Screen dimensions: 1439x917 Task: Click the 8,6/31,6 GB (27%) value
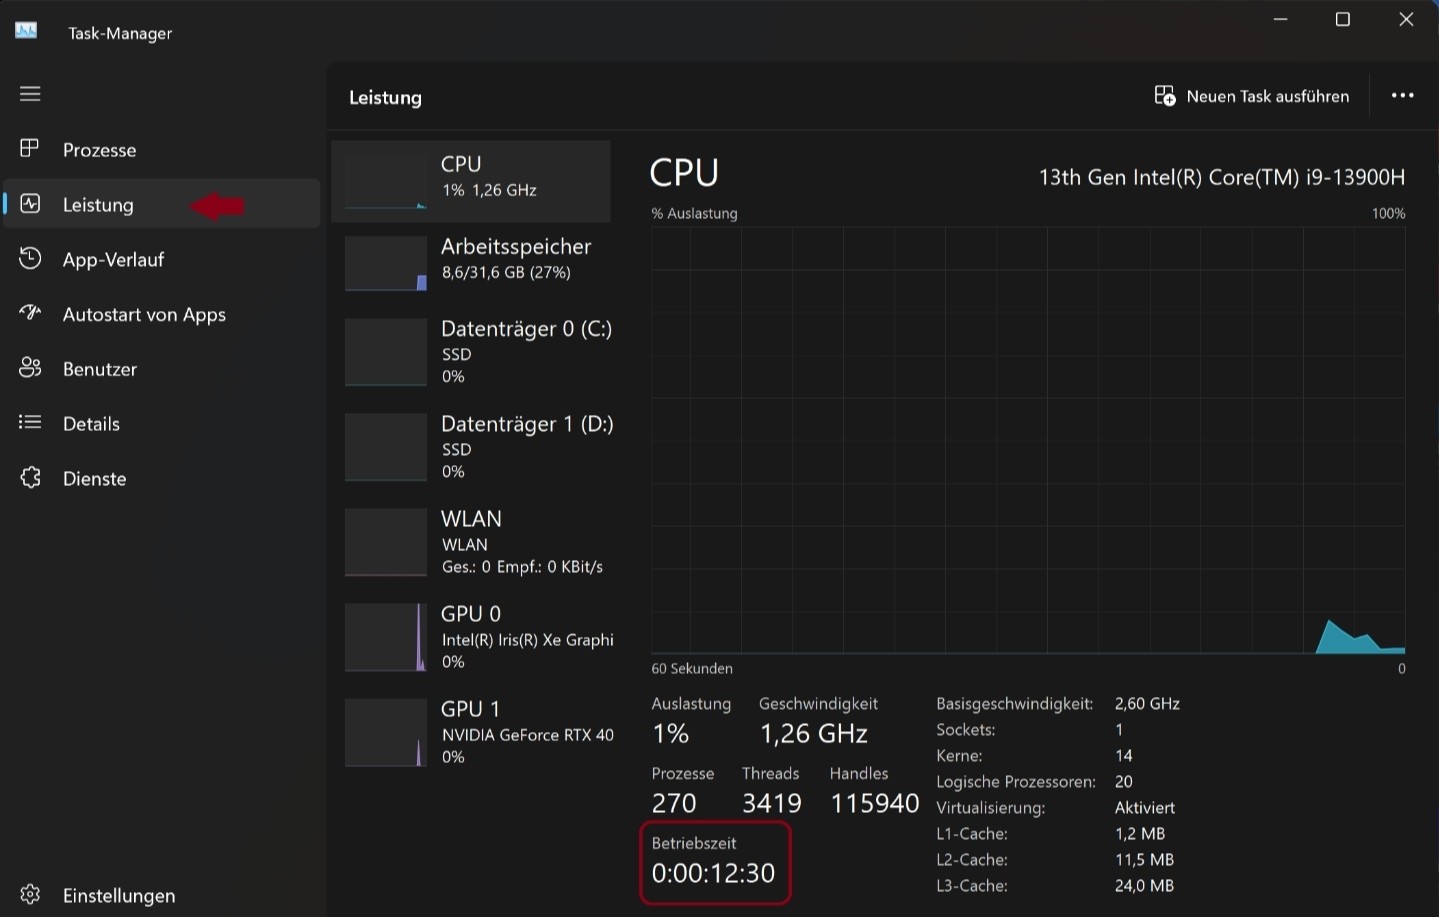pyautogui.click(x=506, y=272)
